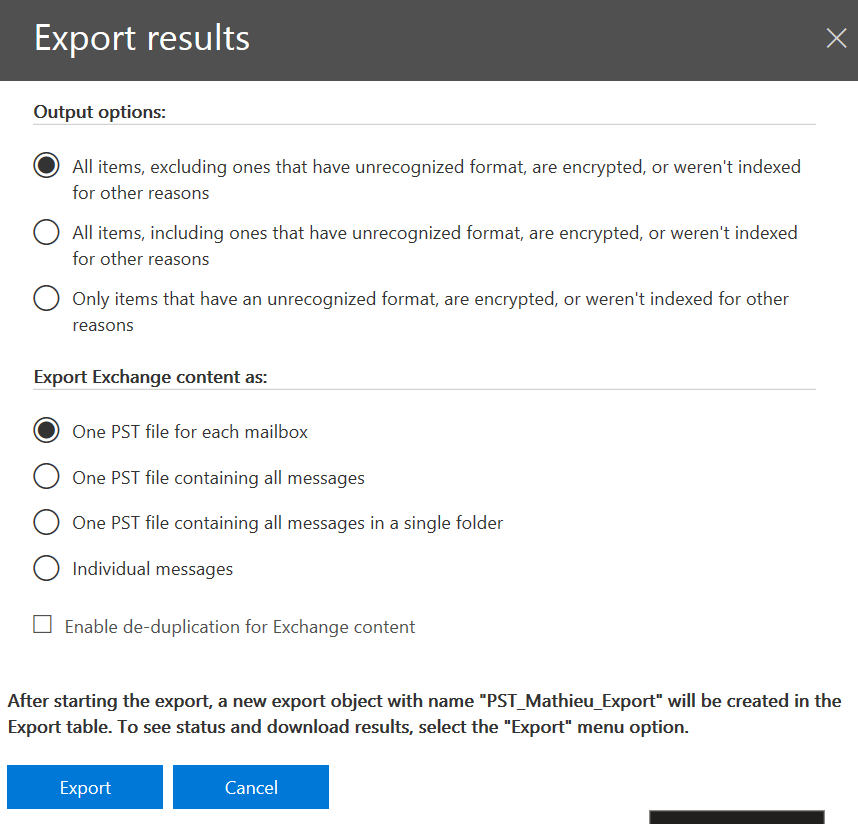Image resolution: width=858 pixels, height=824 pixels.
Task: Click the 'Export Exchange content as:' heading
Action: click(150, 378)
